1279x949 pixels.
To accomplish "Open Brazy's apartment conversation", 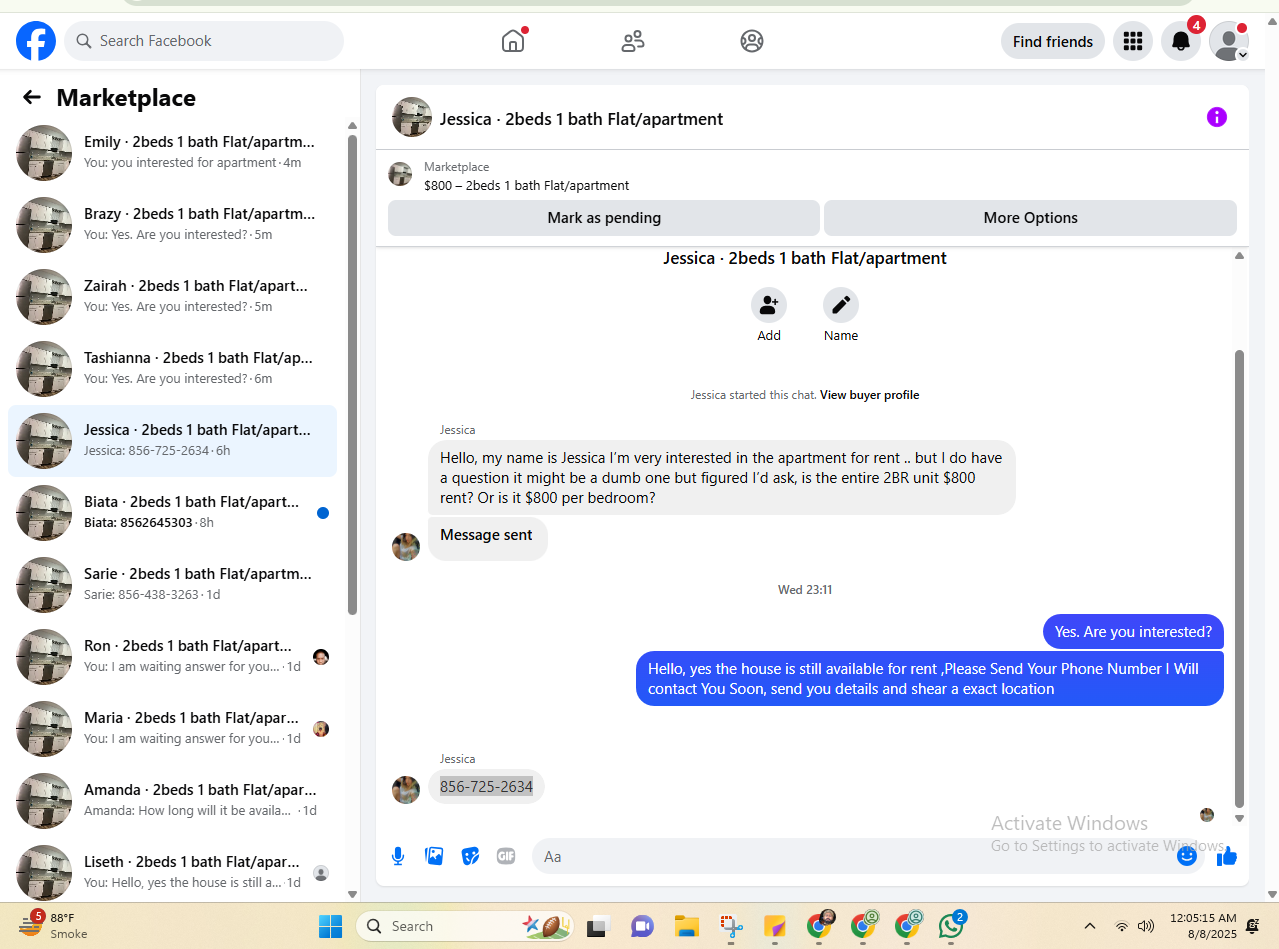I will point(172,225).
